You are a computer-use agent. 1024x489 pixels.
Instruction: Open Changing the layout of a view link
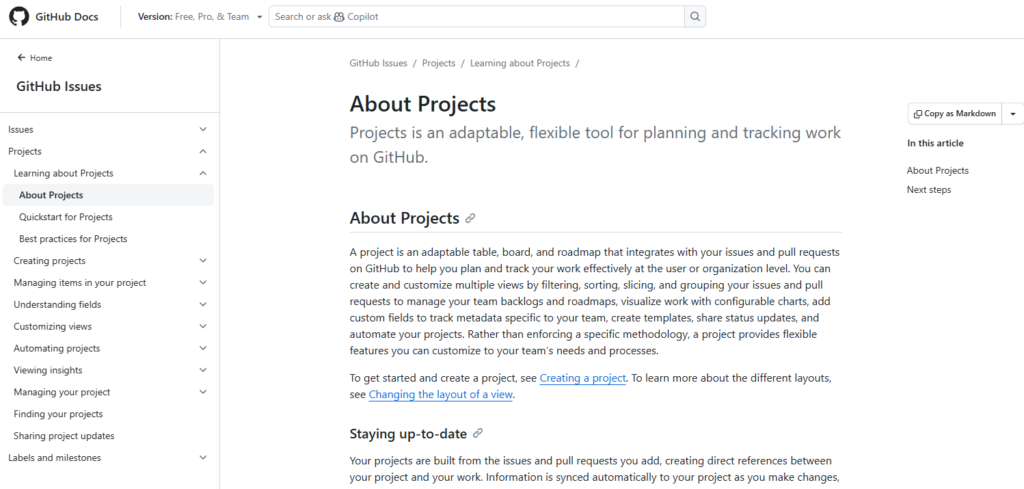tap(441, 394)
